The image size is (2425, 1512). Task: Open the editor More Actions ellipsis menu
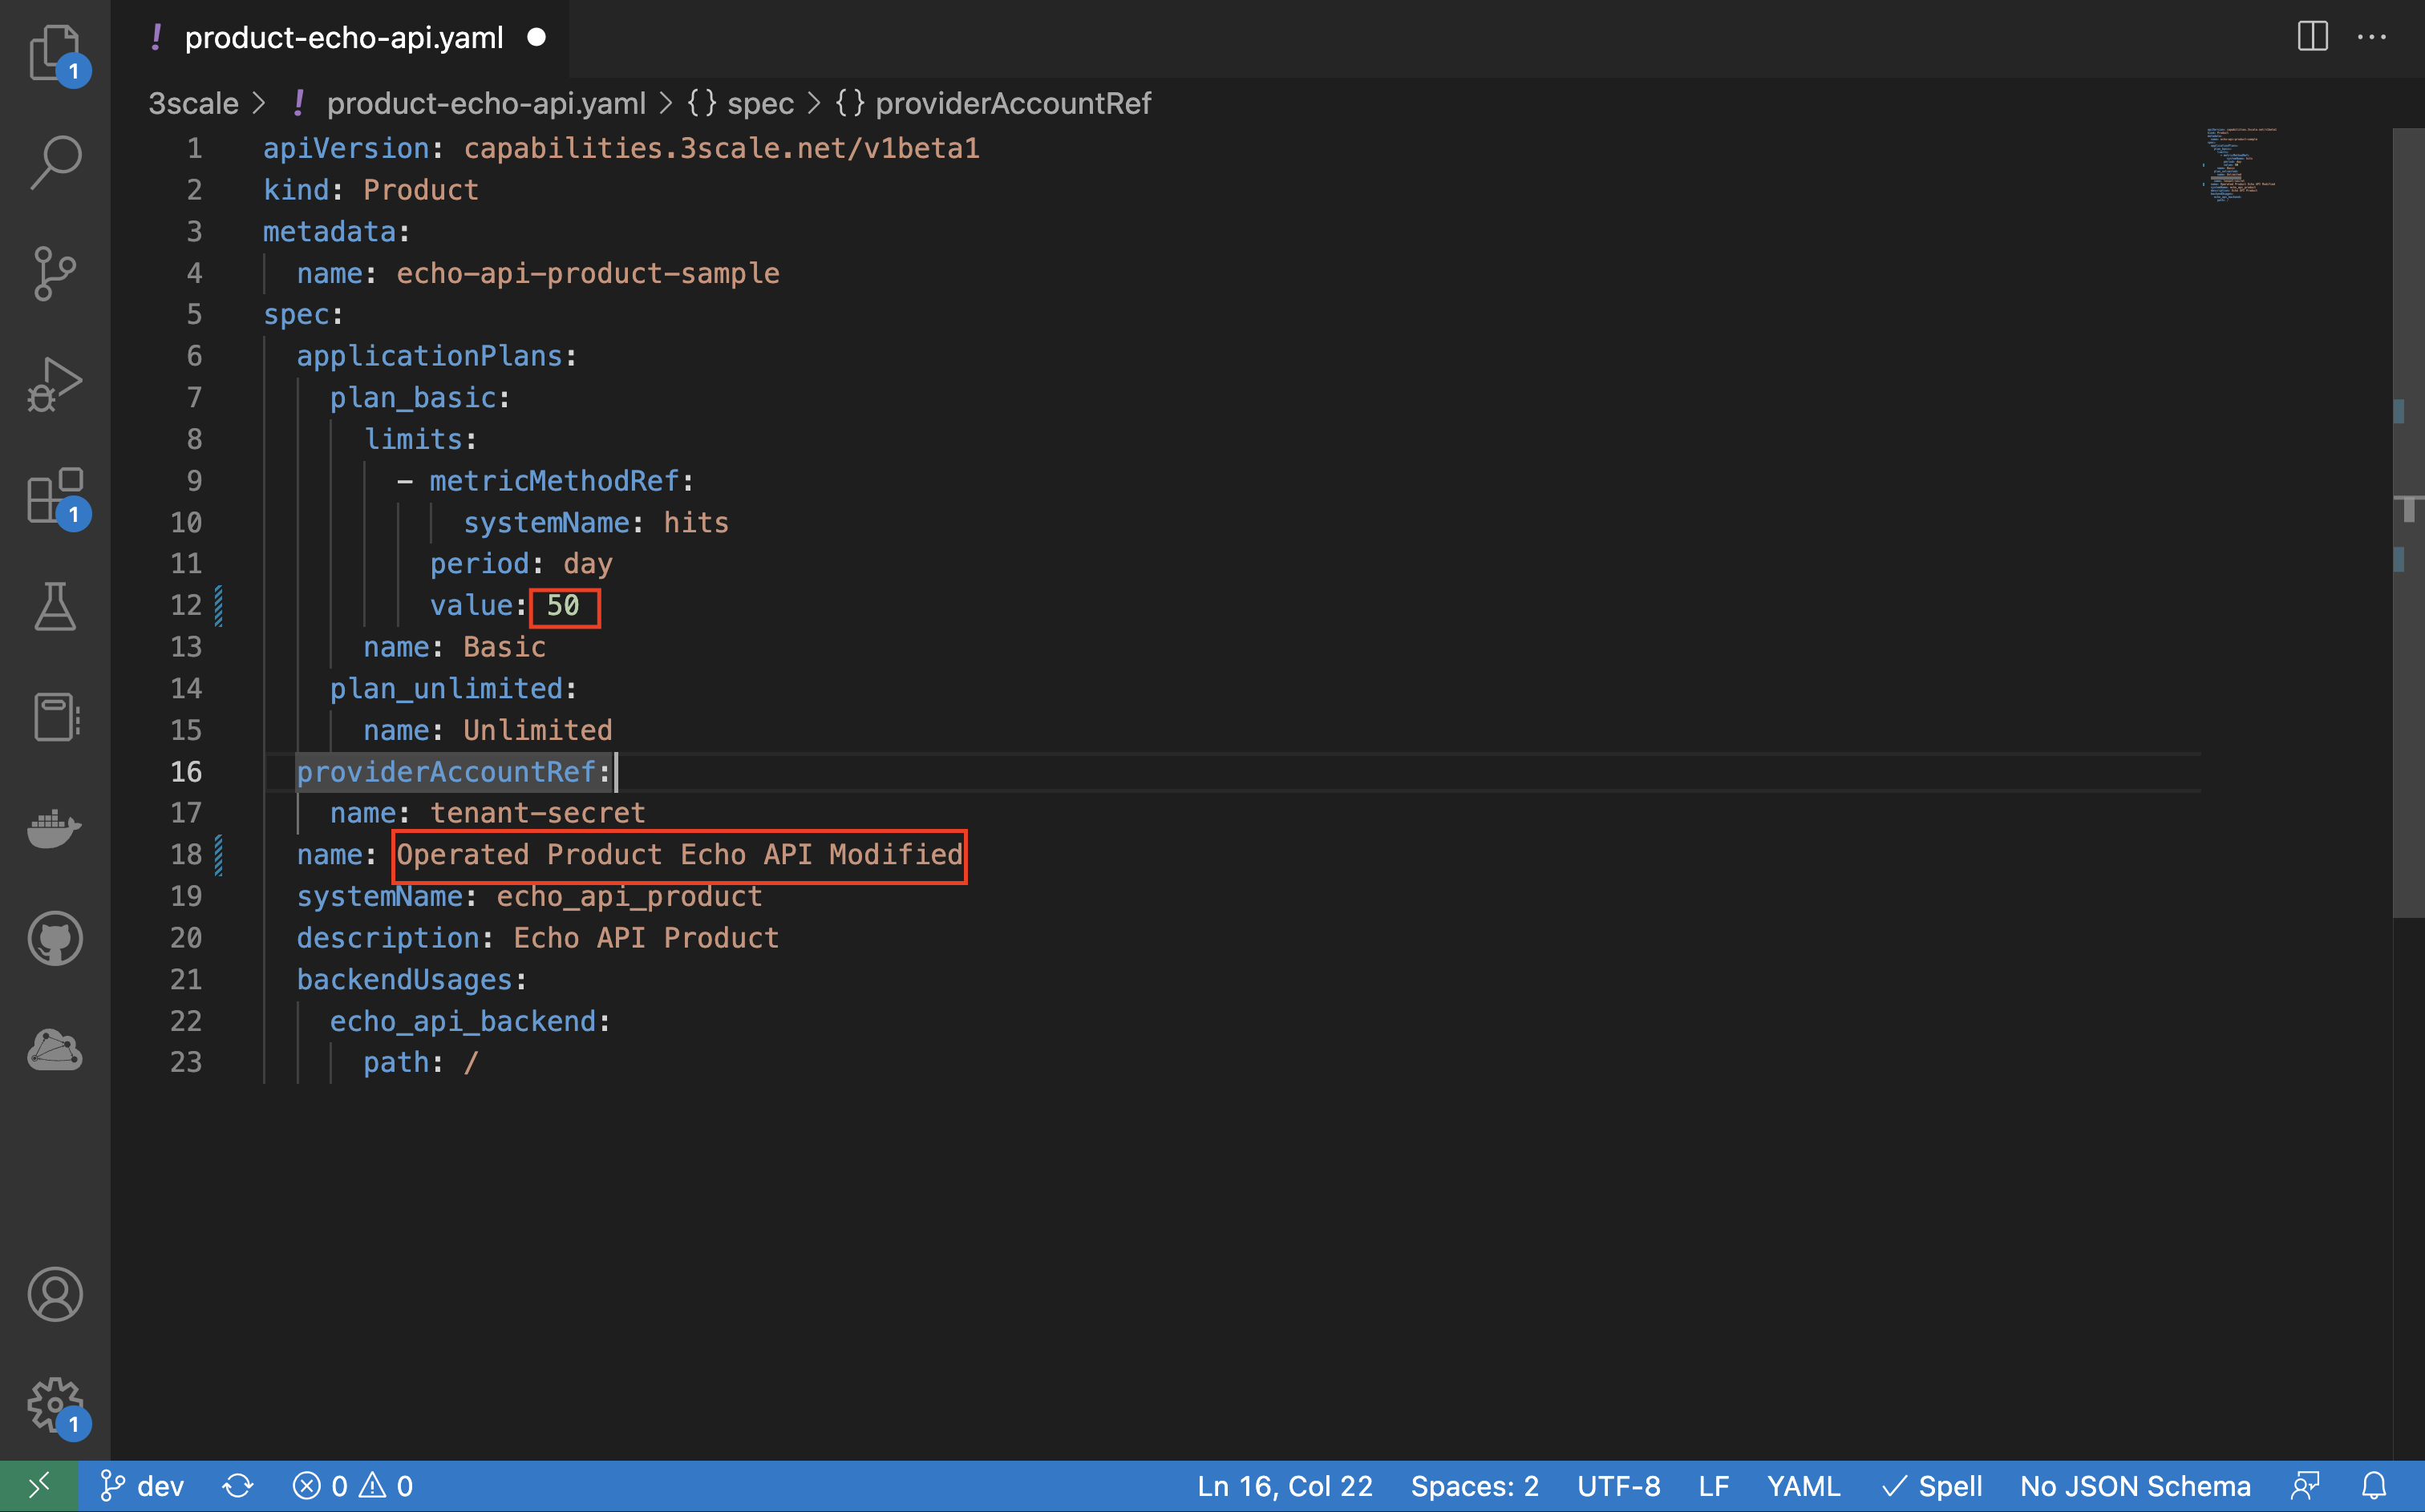2372,37
